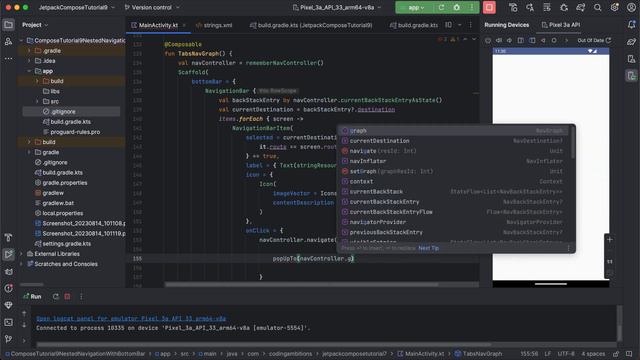
Task: Open more run actions in green toolbar
Action: [x=471, y=7]
